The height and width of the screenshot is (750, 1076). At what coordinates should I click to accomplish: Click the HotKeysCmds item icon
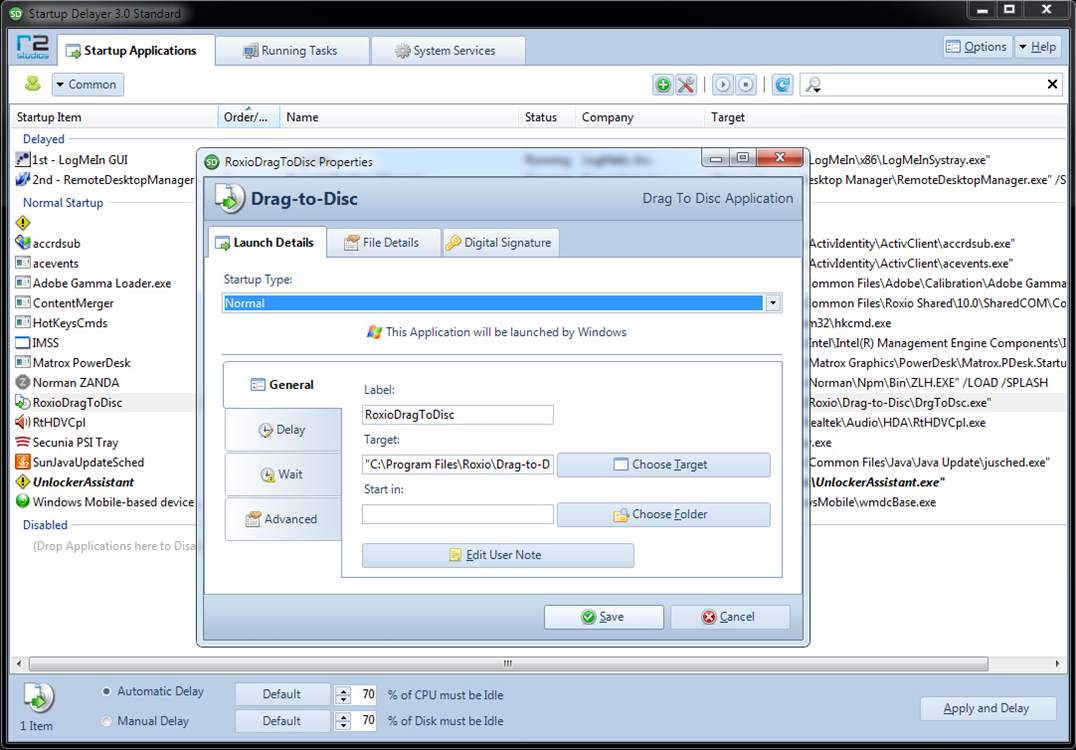pyautogui.click(x=23, y=323)
